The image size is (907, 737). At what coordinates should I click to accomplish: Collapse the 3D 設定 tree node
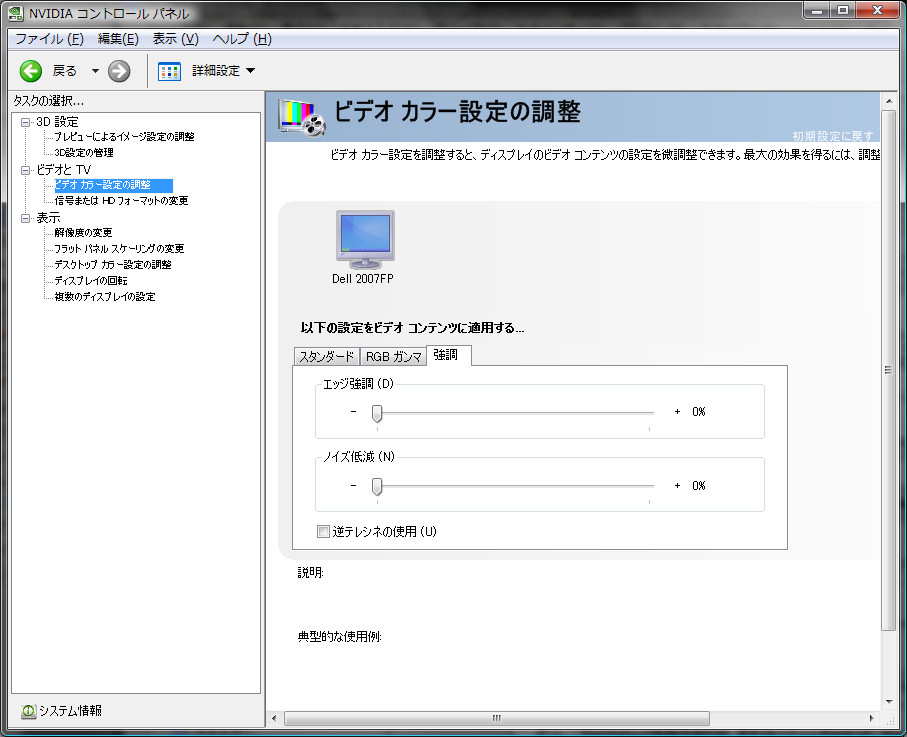(25, 122)
